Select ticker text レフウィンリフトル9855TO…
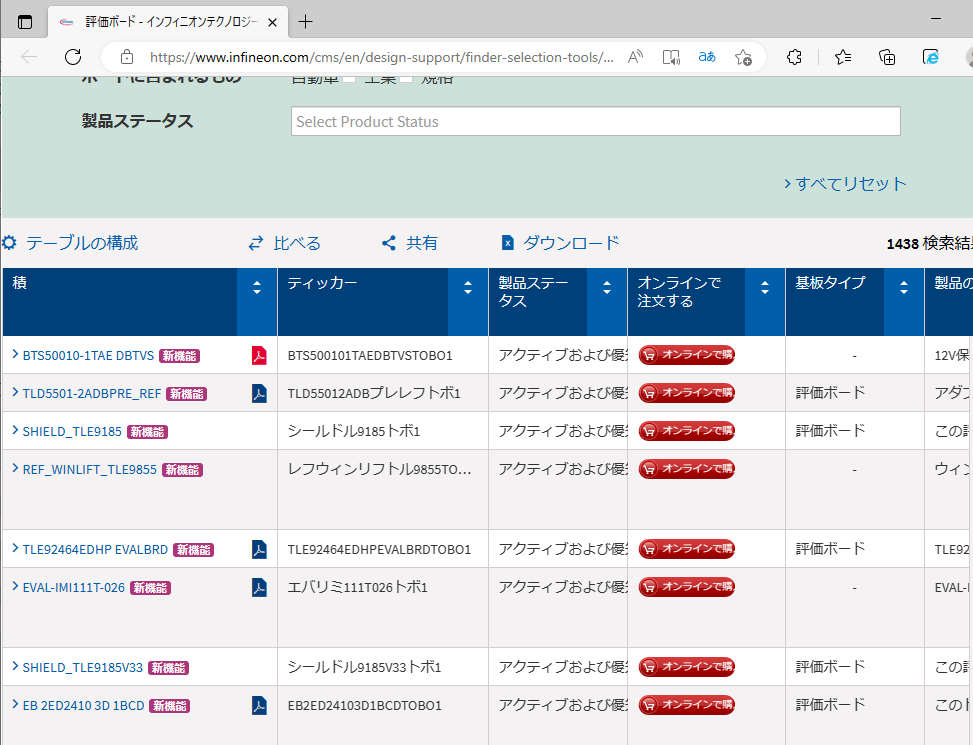Screen dimensions: 973x745 point(379,470)
